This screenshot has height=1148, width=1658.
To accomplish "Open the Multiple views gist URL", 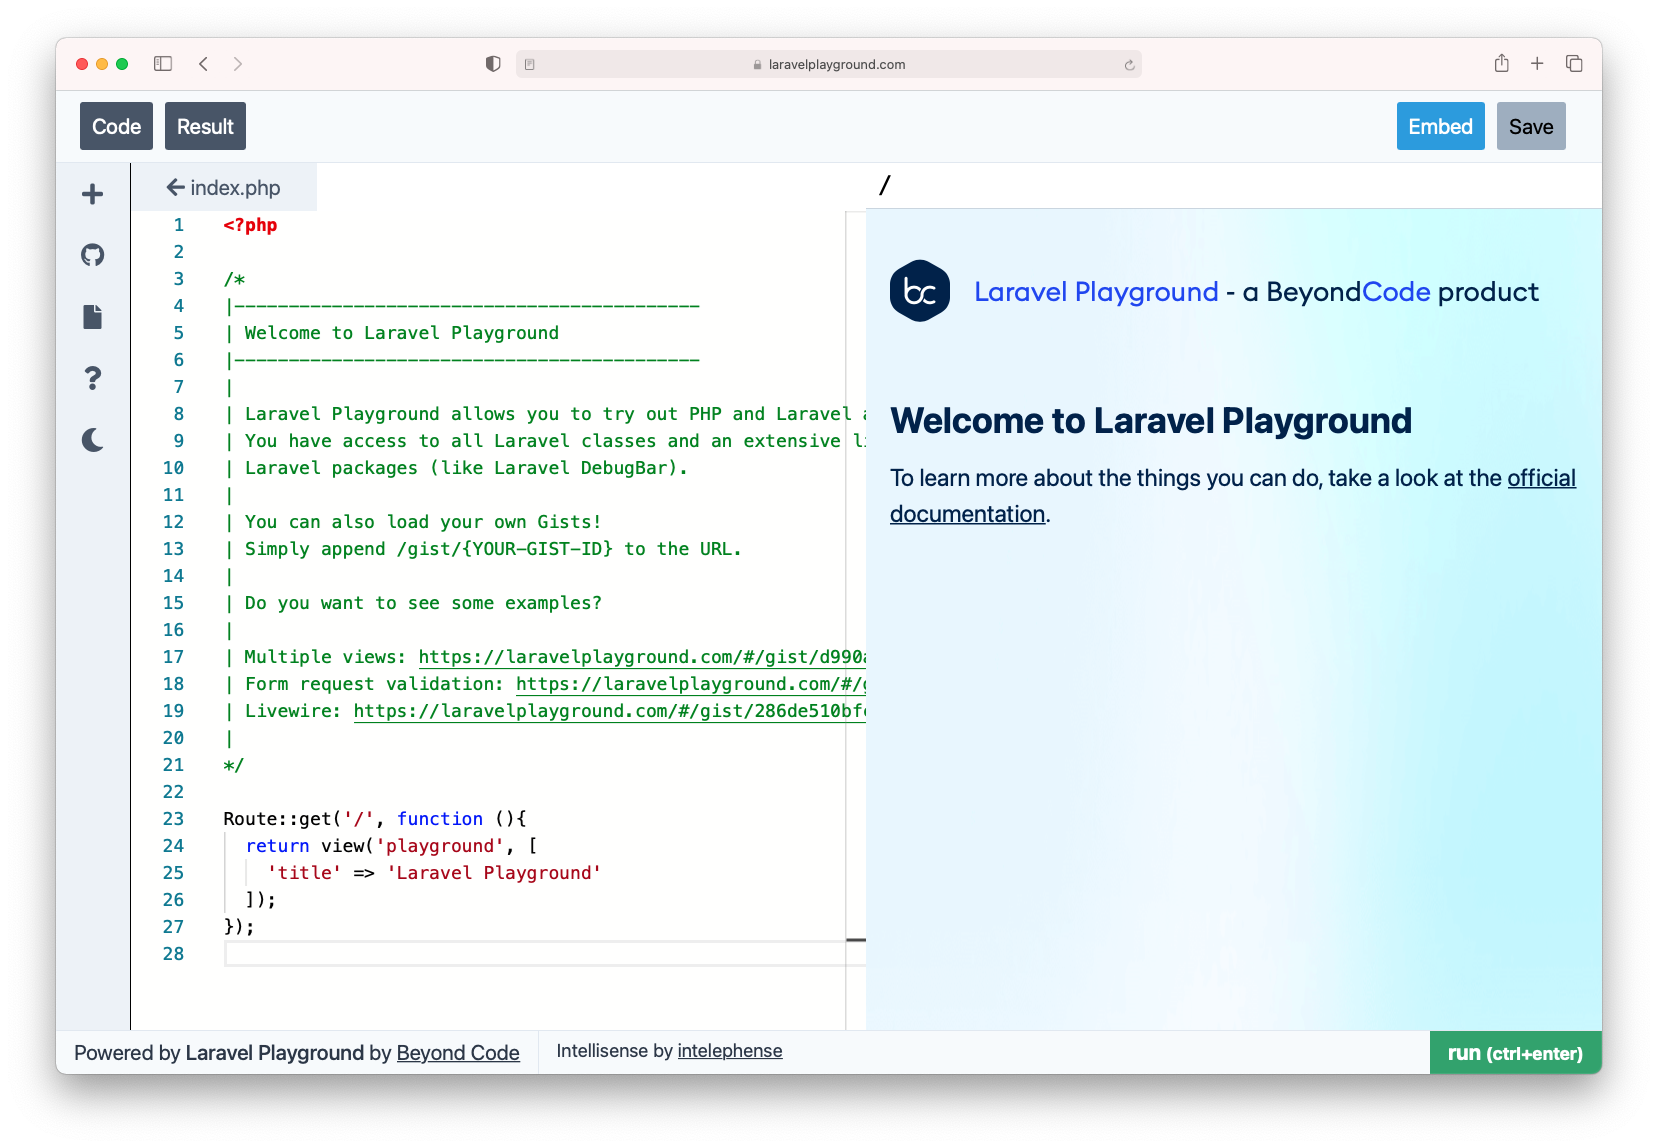I will [642, 657].
